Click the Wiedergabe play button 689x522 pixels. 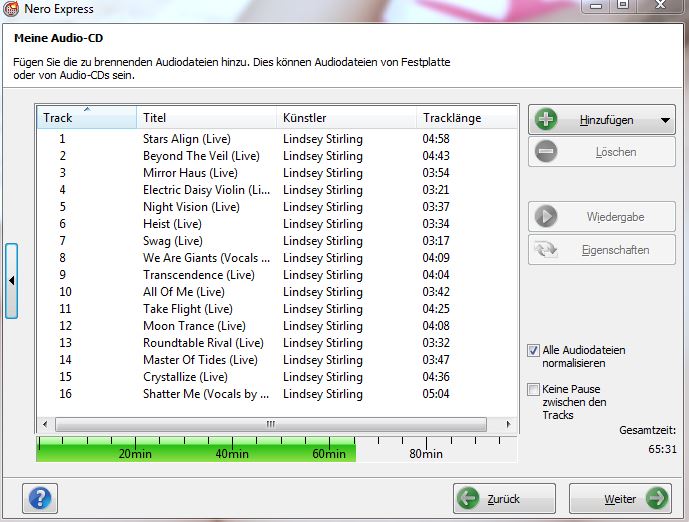coord(602,217)
